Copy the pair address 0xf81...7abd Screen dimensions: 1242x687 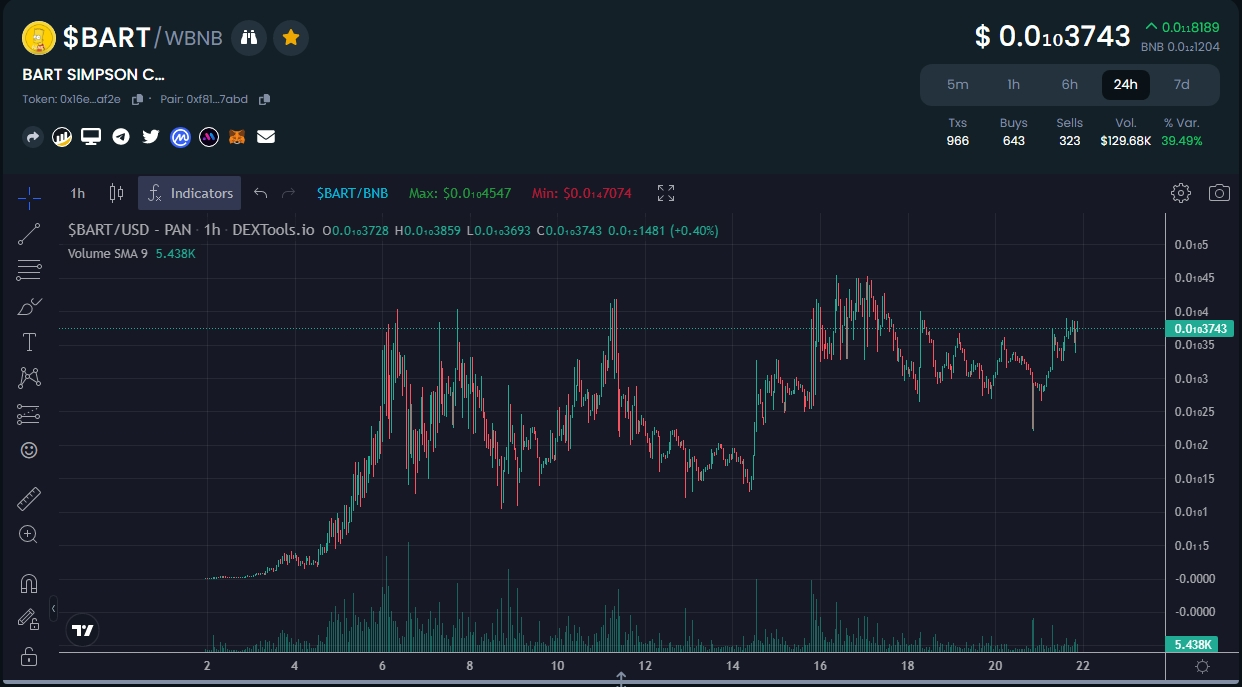(265, 99)
